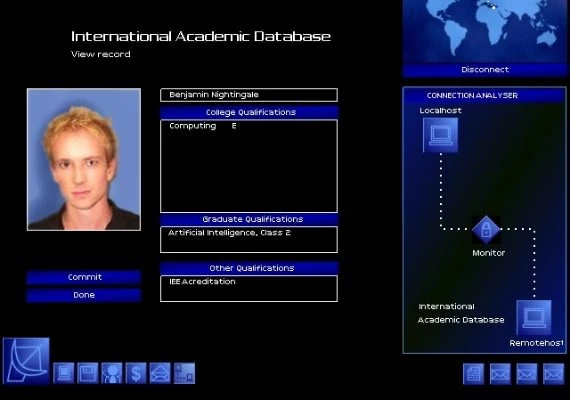Open the hardware computer icon in bottom toolbar
This screenshot has width=570, height=400.
[x=64, y=373]
